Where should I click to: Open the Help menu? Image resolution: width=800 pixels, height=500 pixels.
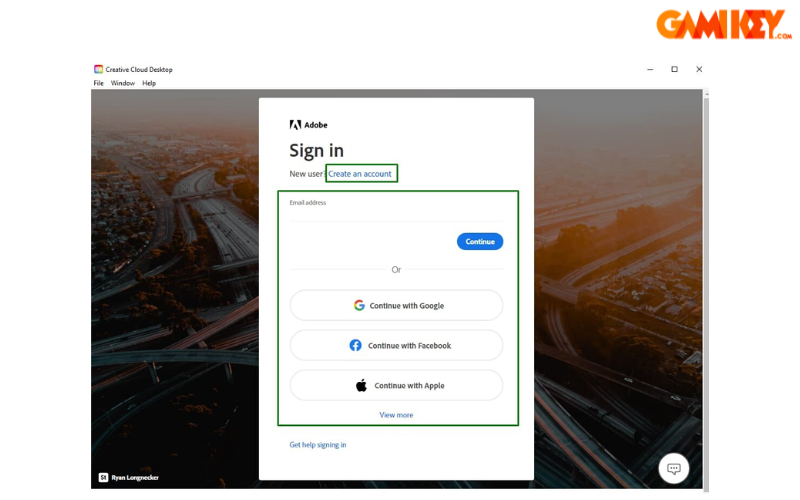tap(149, 83)
